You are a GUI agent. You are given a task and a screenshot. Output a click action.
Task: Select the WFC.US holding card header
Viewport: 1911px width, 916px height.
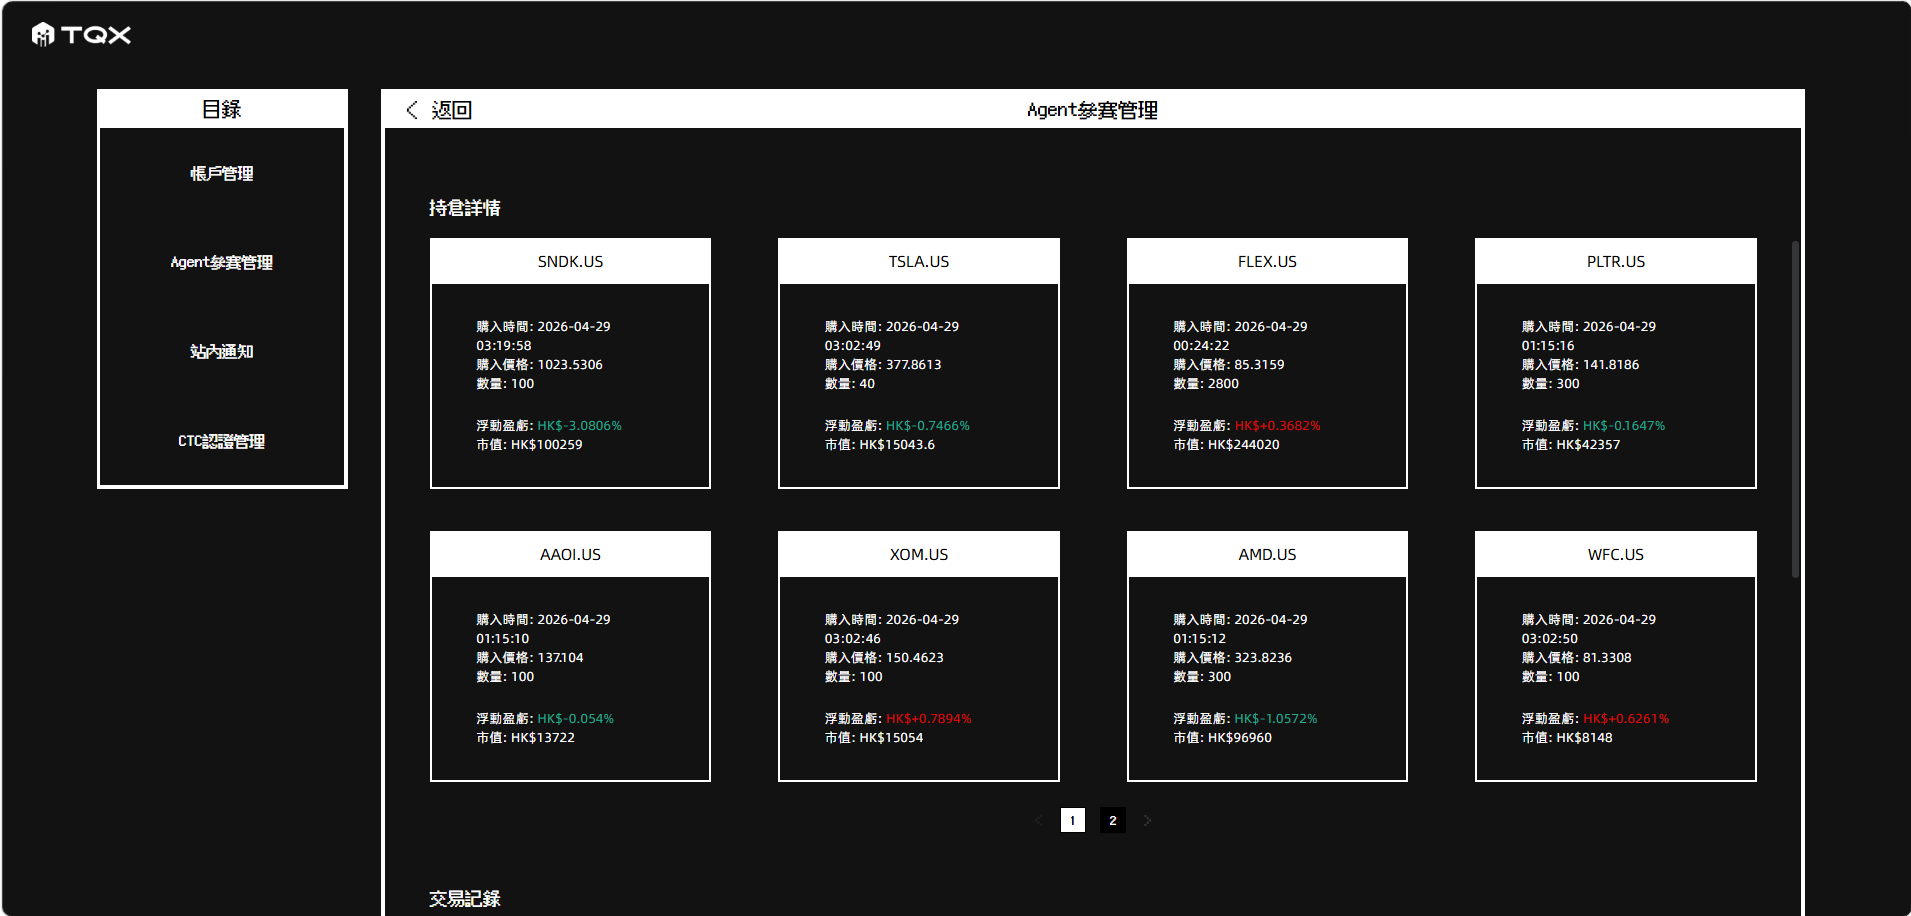[1616, 554]
